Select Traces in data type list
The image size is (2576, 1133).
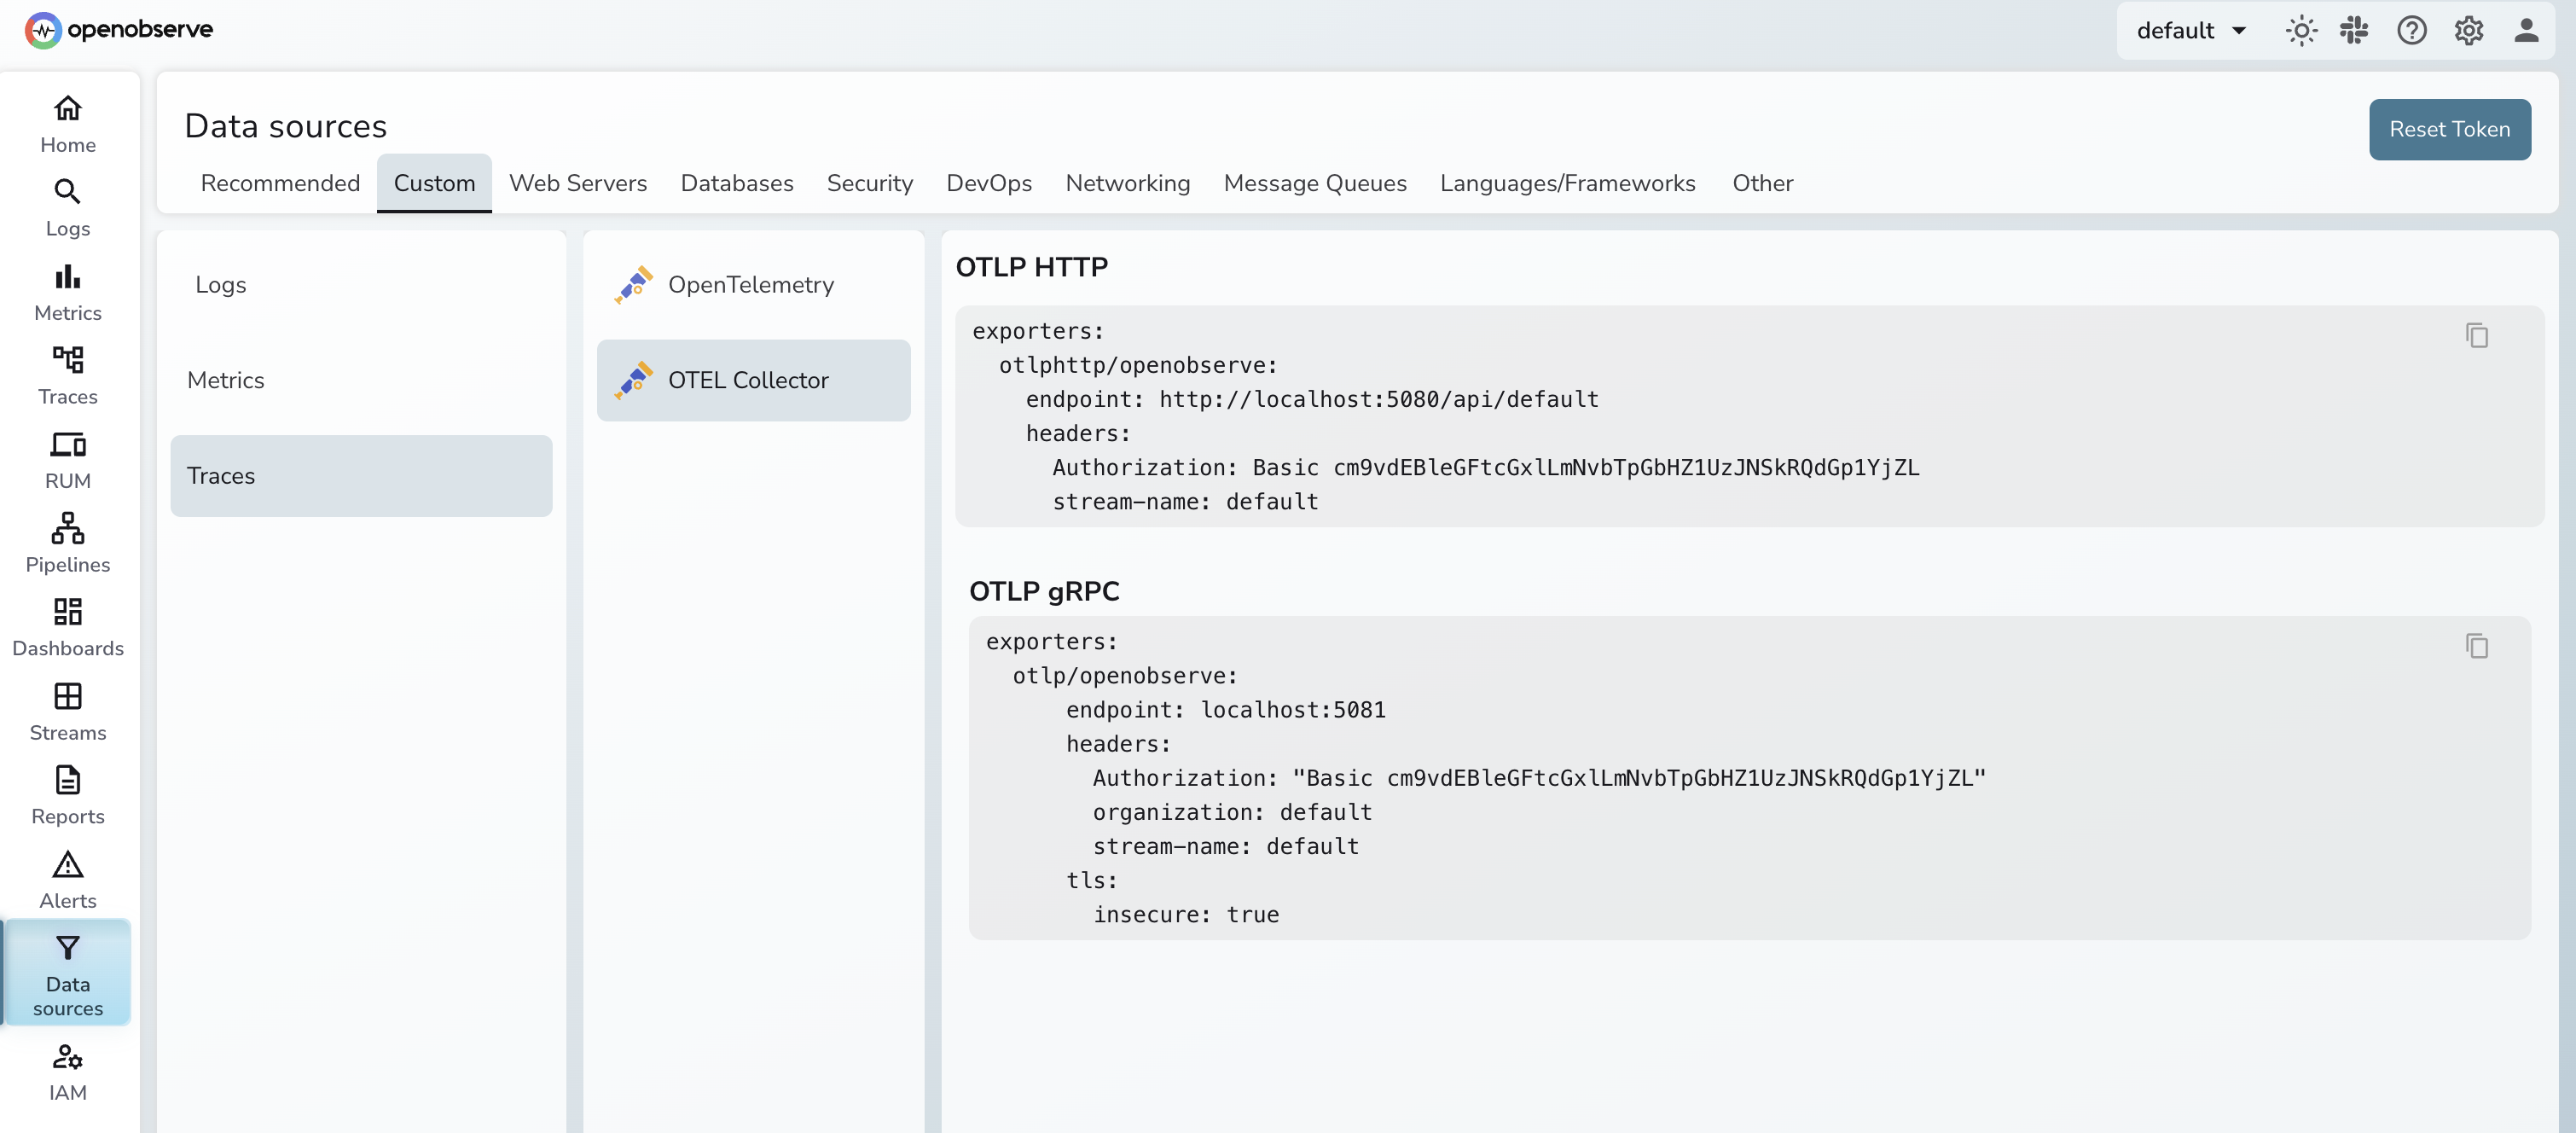361,476
